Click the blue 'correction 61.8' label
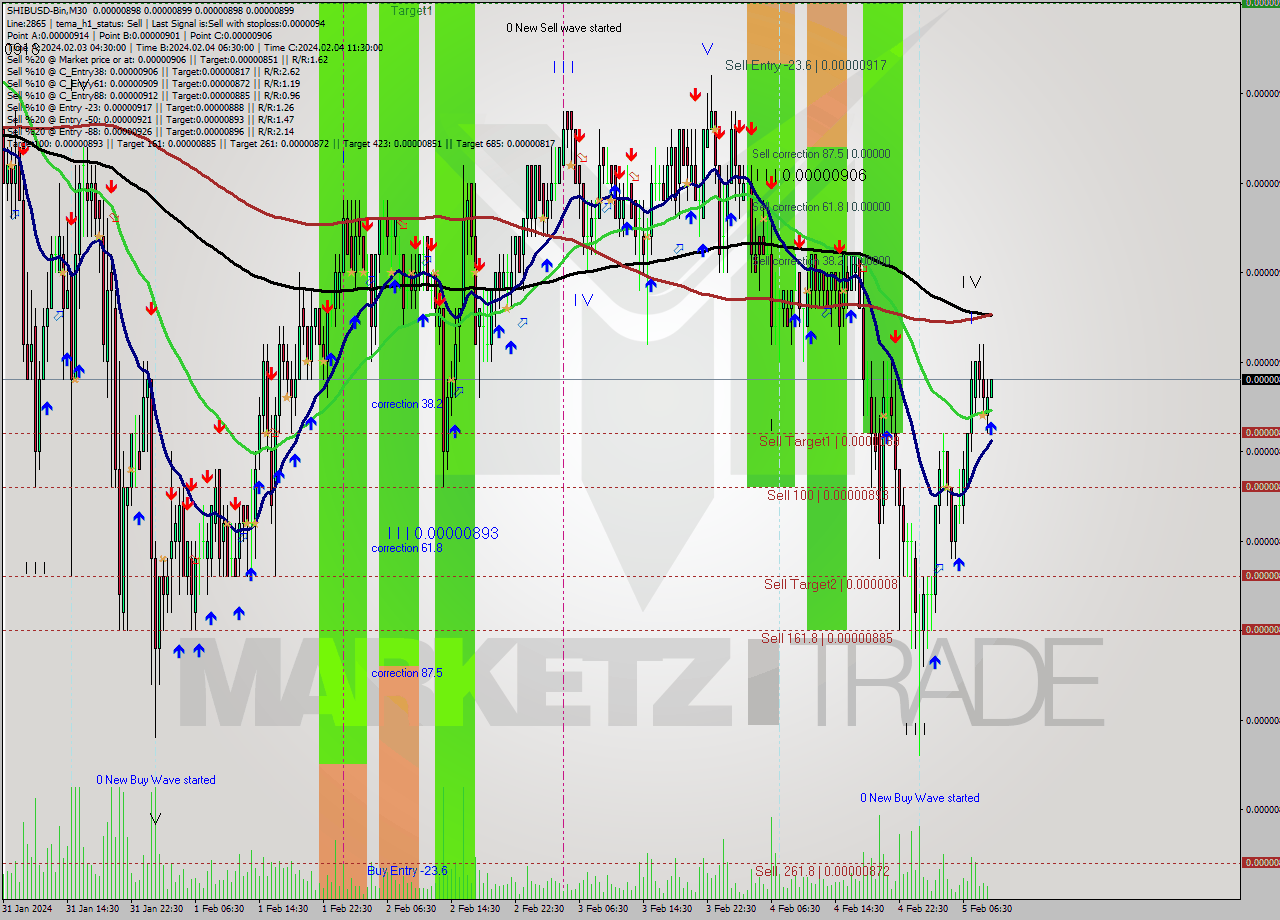The image size is (1280, 920). (407, 548)
